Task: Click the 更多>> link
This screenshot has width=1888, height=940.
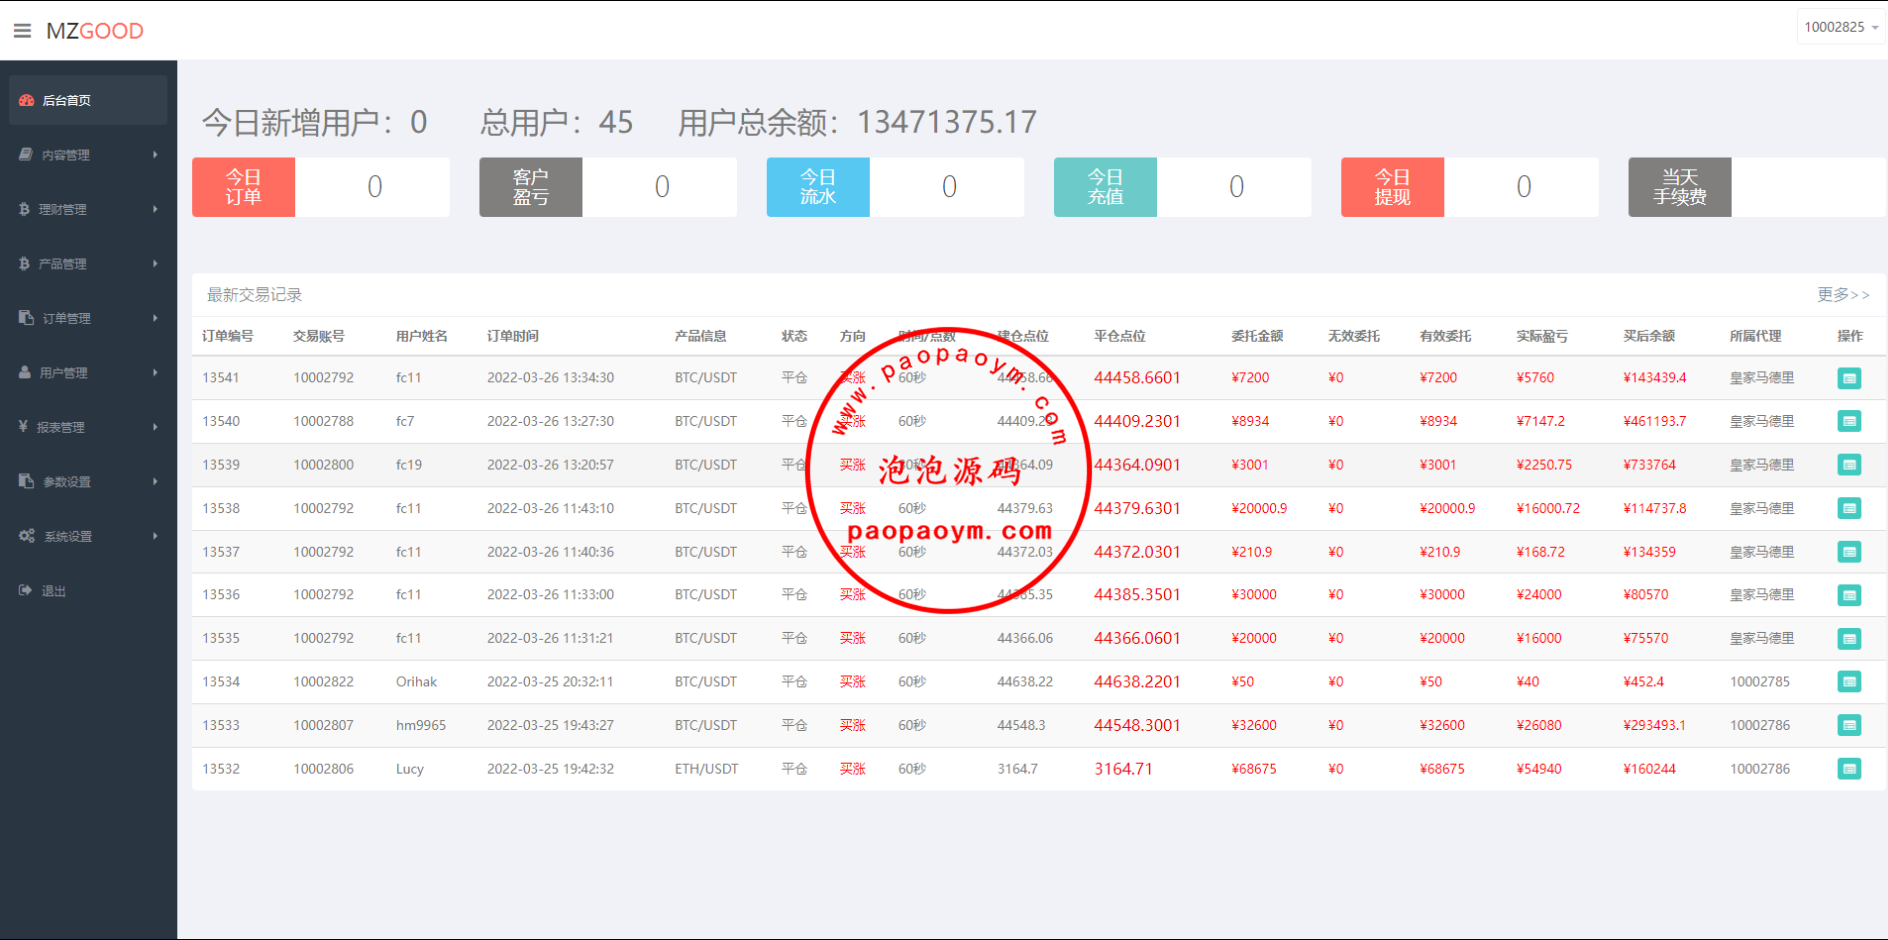Action: (x=1842, y=294)
